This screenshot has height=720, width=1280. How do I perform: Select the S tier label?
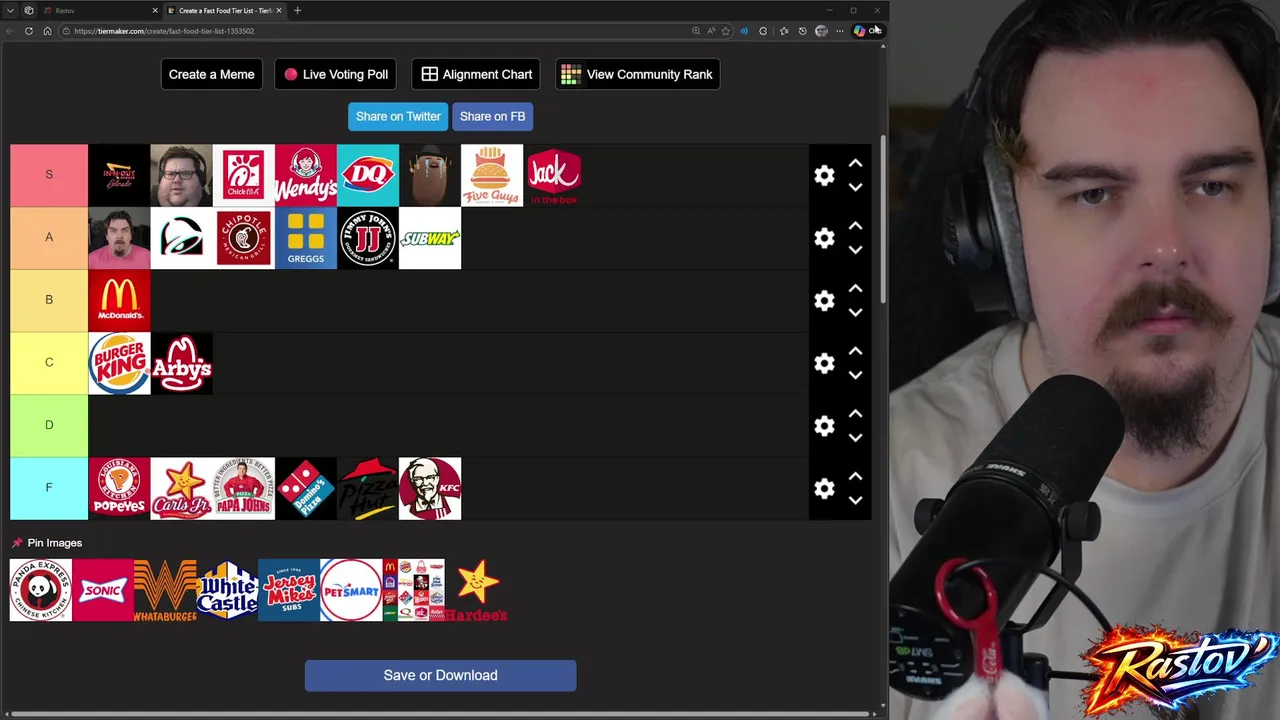[49, 175]
